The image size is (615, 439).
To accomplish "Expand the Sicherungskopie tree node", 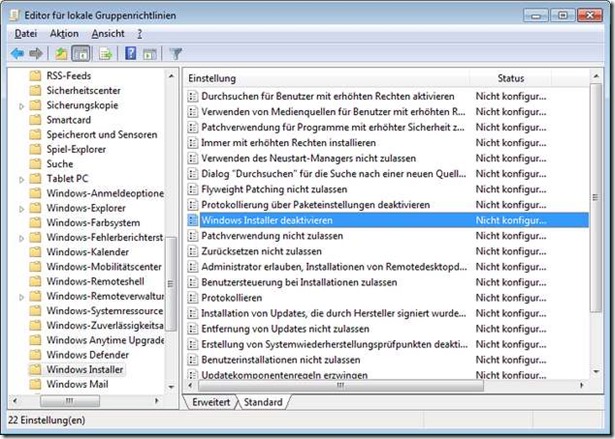I will click(x=22, y=106).
